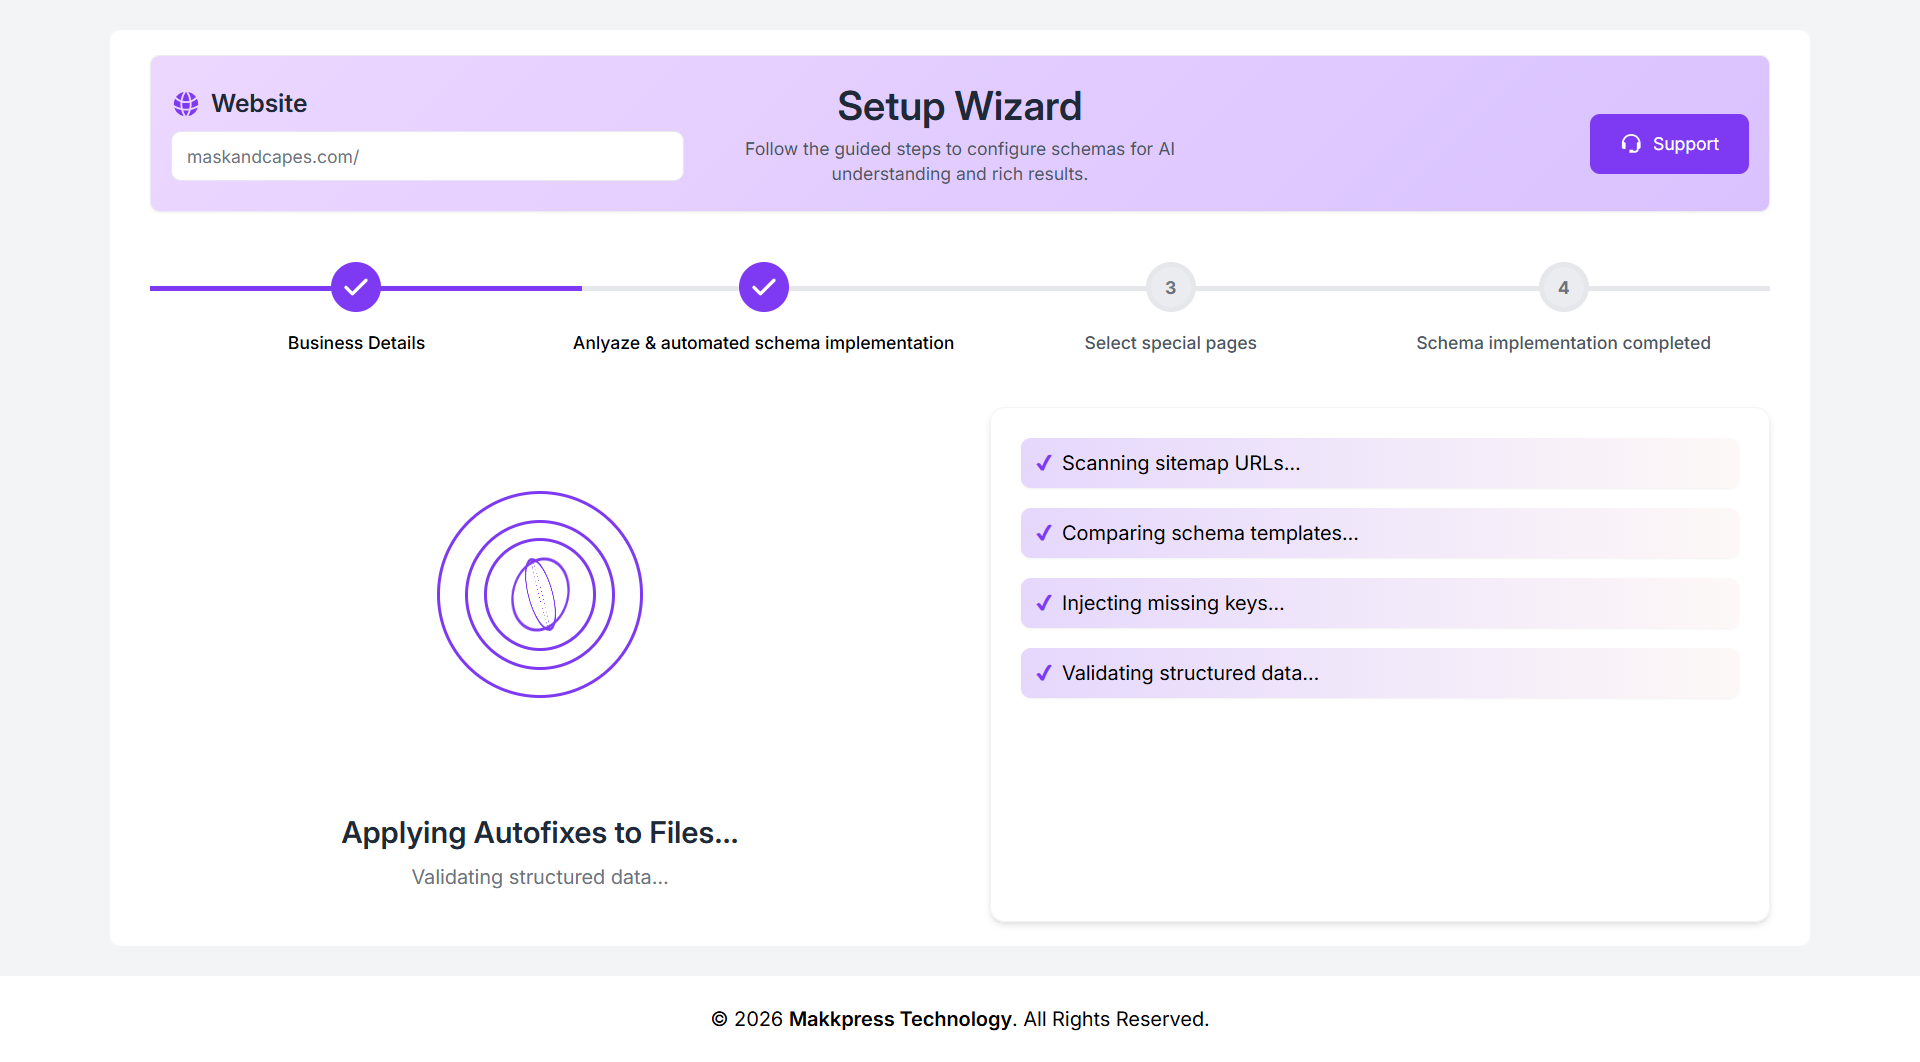Click checkmark next to Scanning sitemap URLs
The height and width of the screenshot is (1062, 1920).
coord(1044,463)
